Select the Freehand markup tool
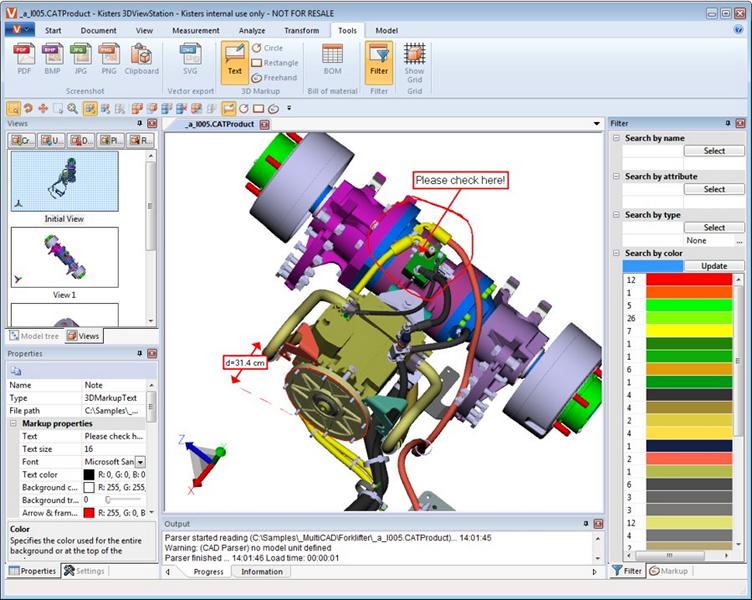This screenshot has height=600, width=752. [274, 78]
